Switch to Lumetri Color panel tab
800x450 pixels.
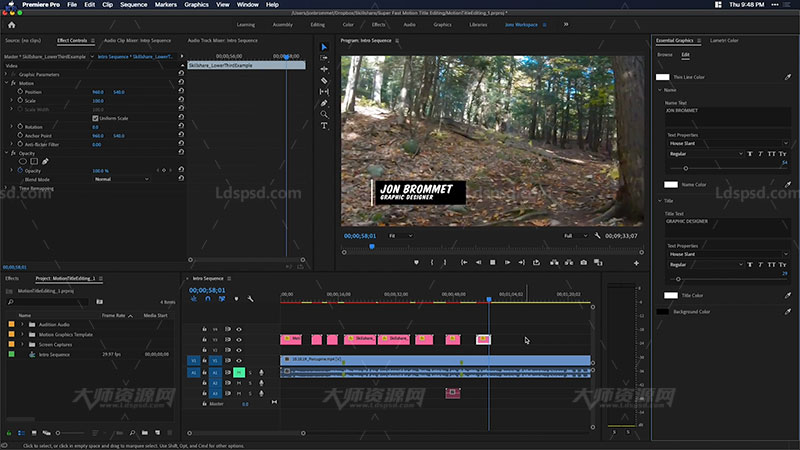[x=724, y=40]
